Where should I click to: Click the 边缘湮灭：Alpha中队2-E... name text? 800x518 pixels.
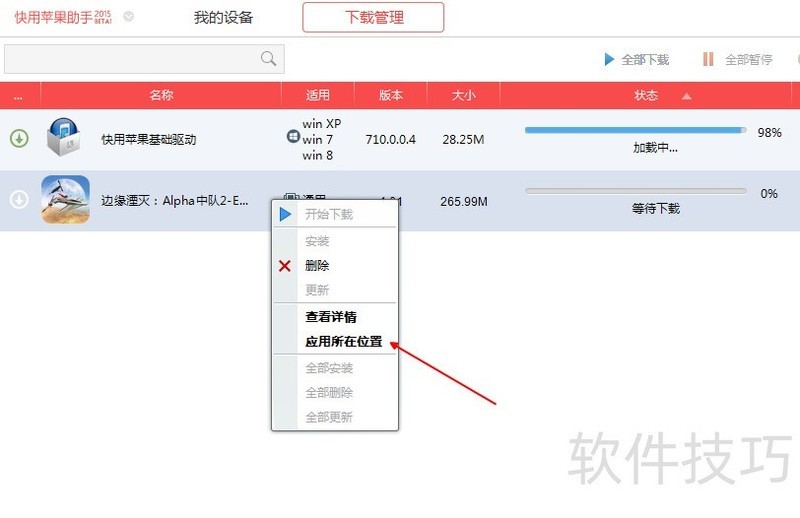click(x=174, y=201)
